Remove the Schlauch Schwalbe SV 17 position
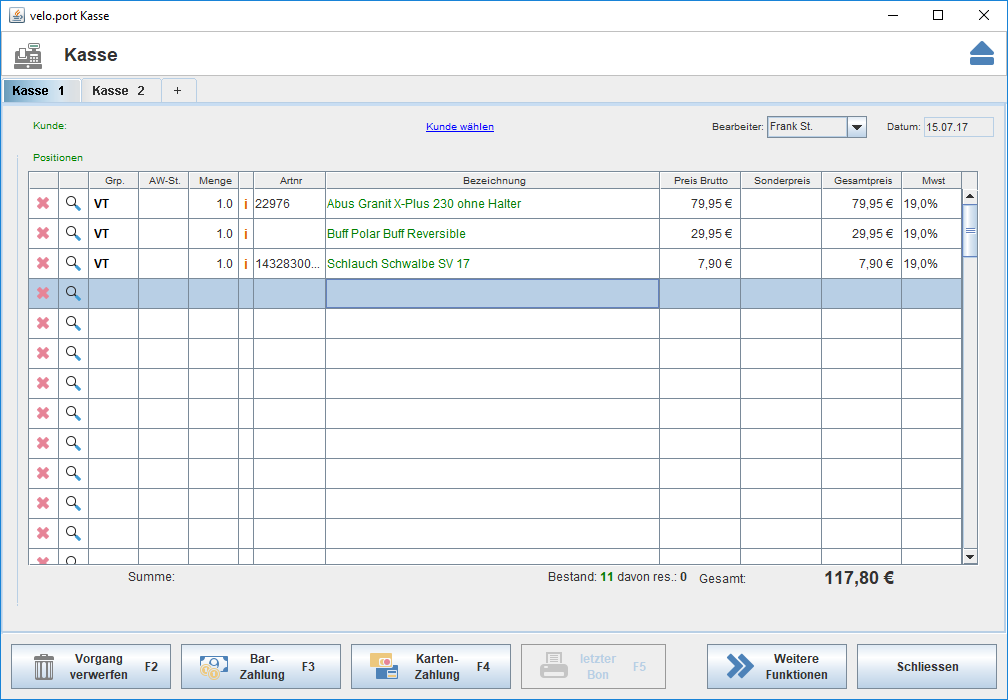 tap(43, 263)
